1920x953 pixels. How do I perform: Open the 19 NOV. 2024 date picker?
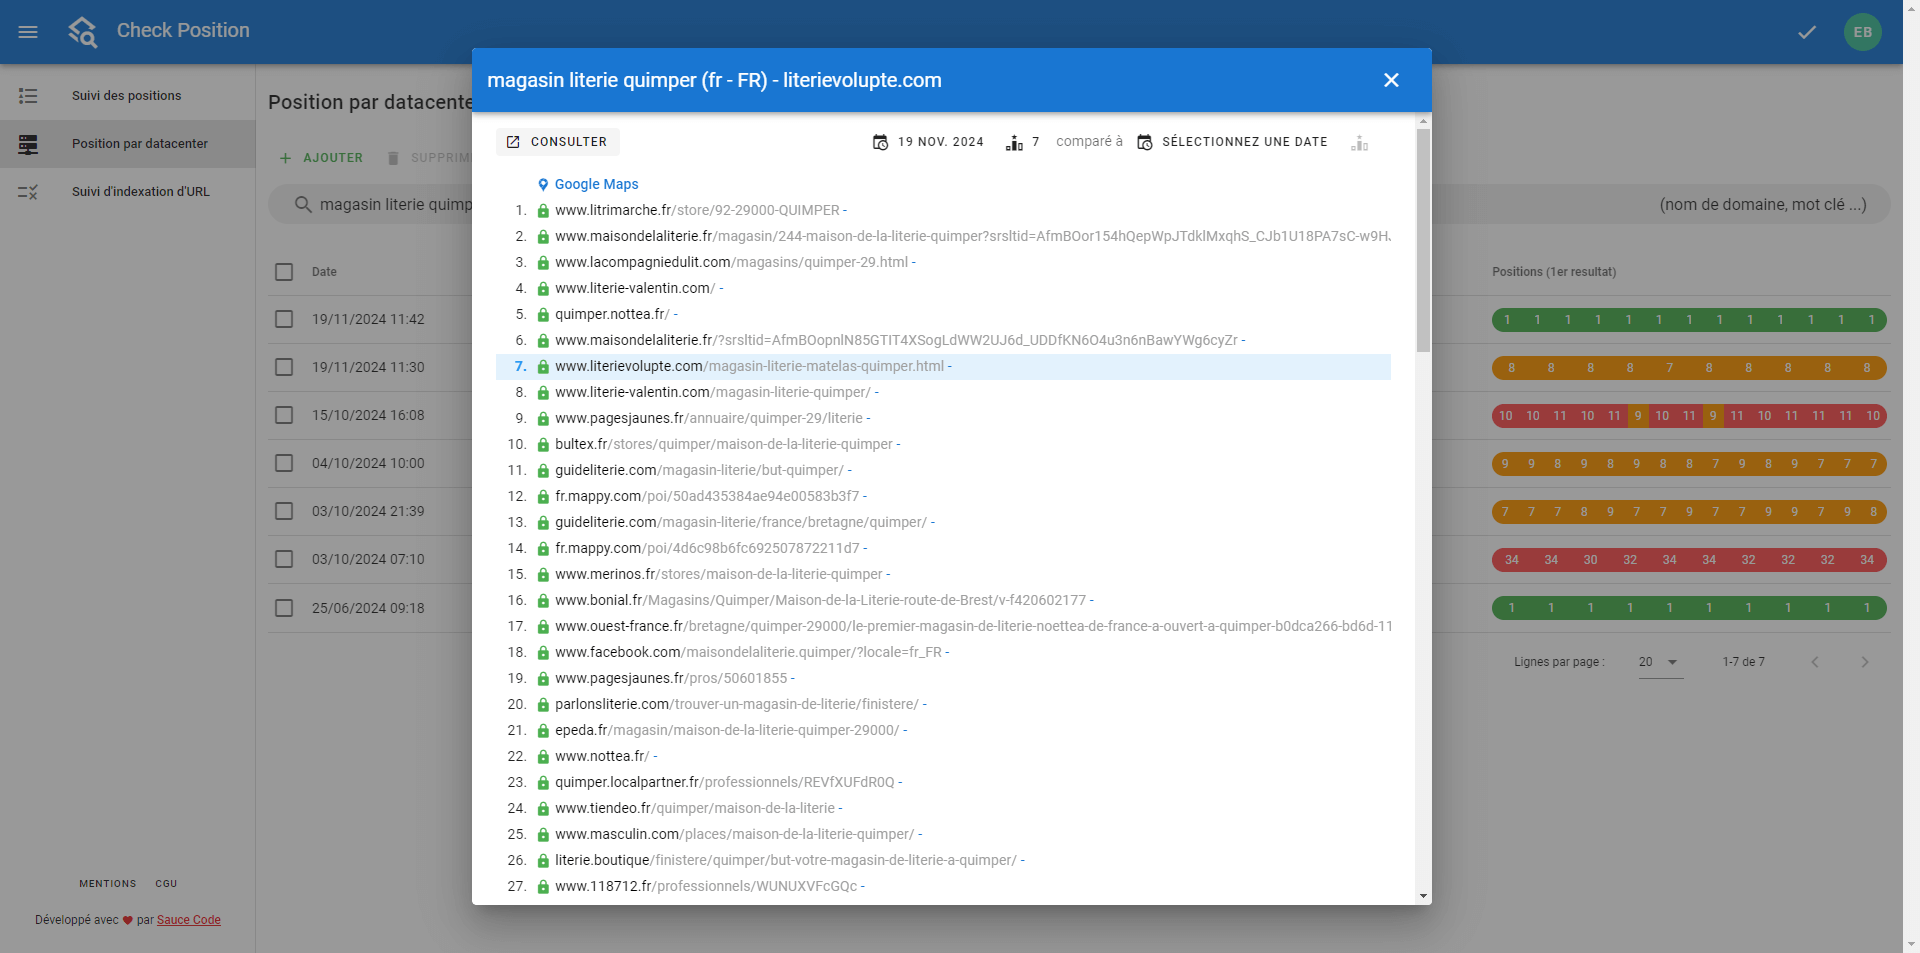(x=928, y=142)
